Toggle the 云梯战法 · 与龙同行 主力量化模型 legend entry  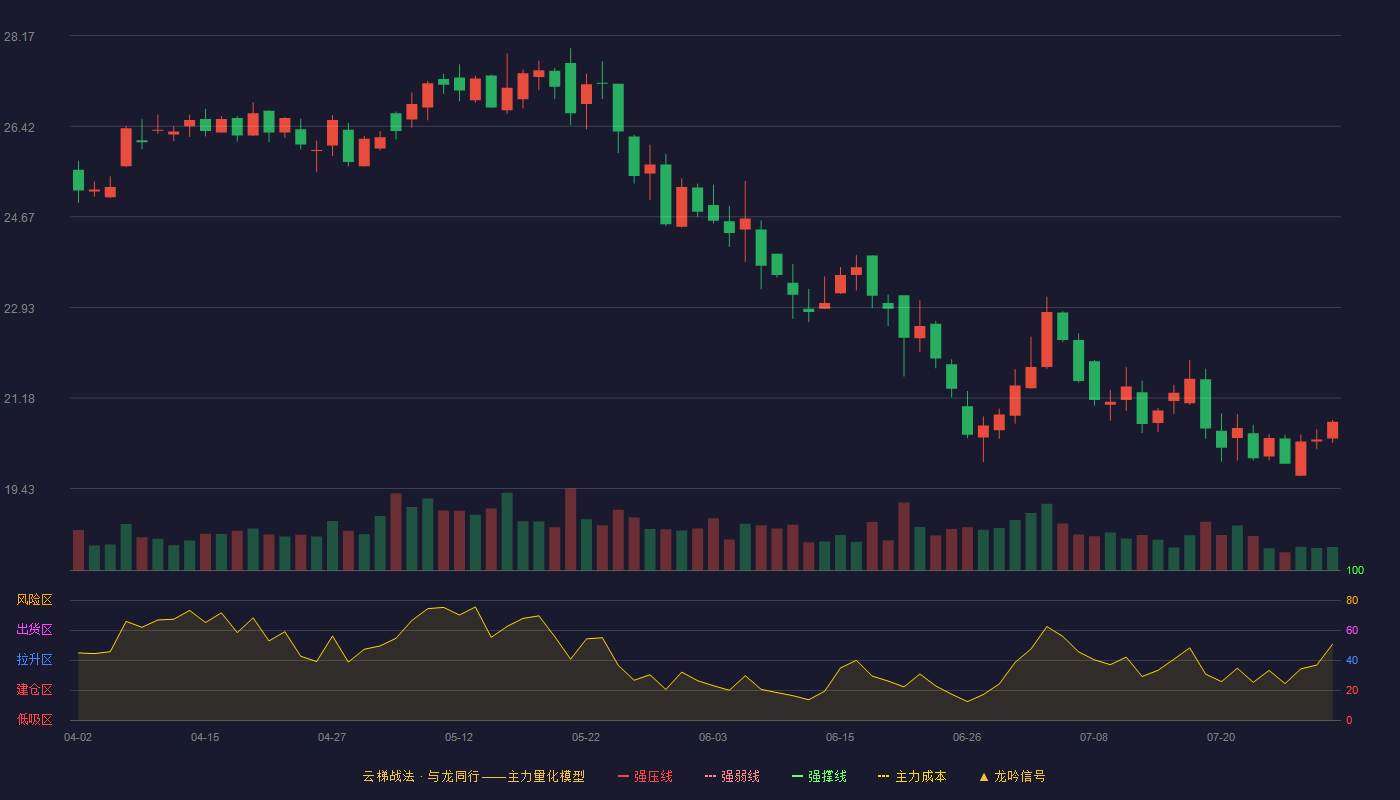pos(473,776)
